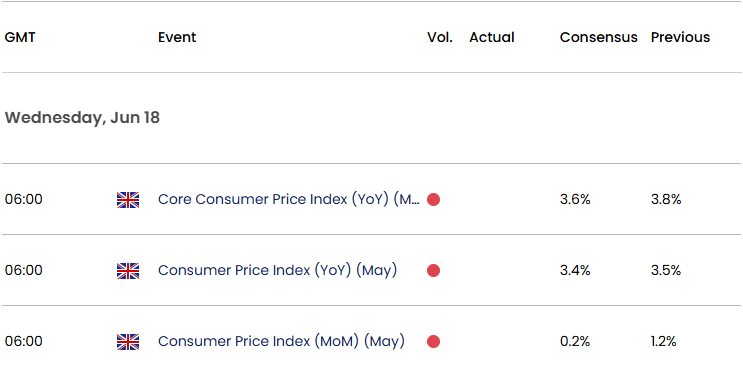Image resolution: width=743 pixels, height=372 pixels.
Task: Click UK flag beside Consumer Price Index (MoM)
Action: click(128, 342)
